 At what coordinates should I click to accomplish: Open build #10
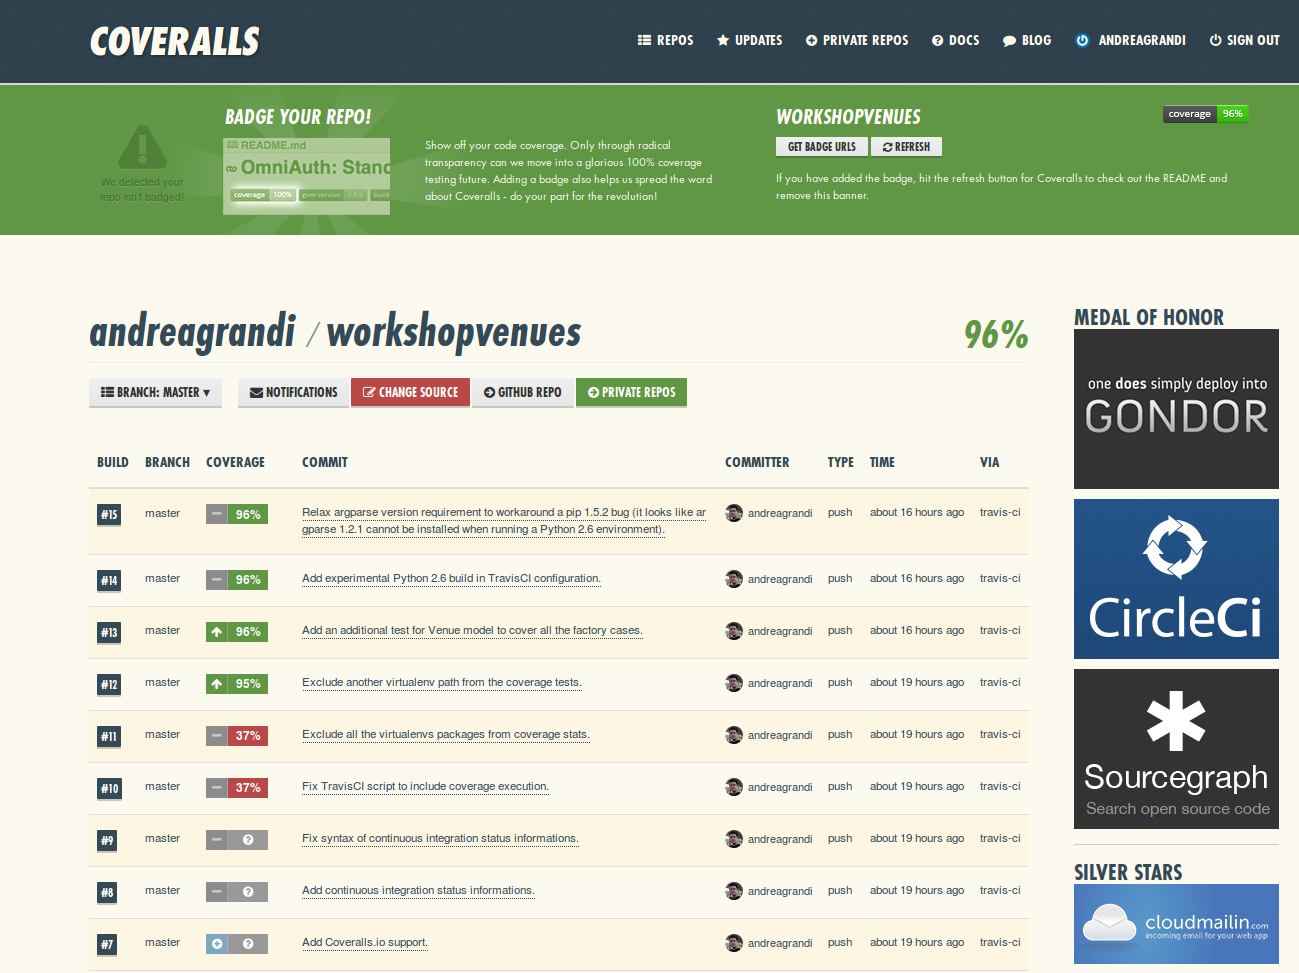(109, 788)
